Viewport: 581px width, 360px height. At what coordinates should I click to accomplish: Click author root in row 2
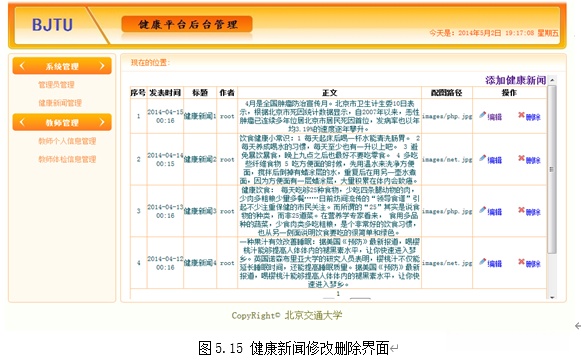(x=227, y=160)
